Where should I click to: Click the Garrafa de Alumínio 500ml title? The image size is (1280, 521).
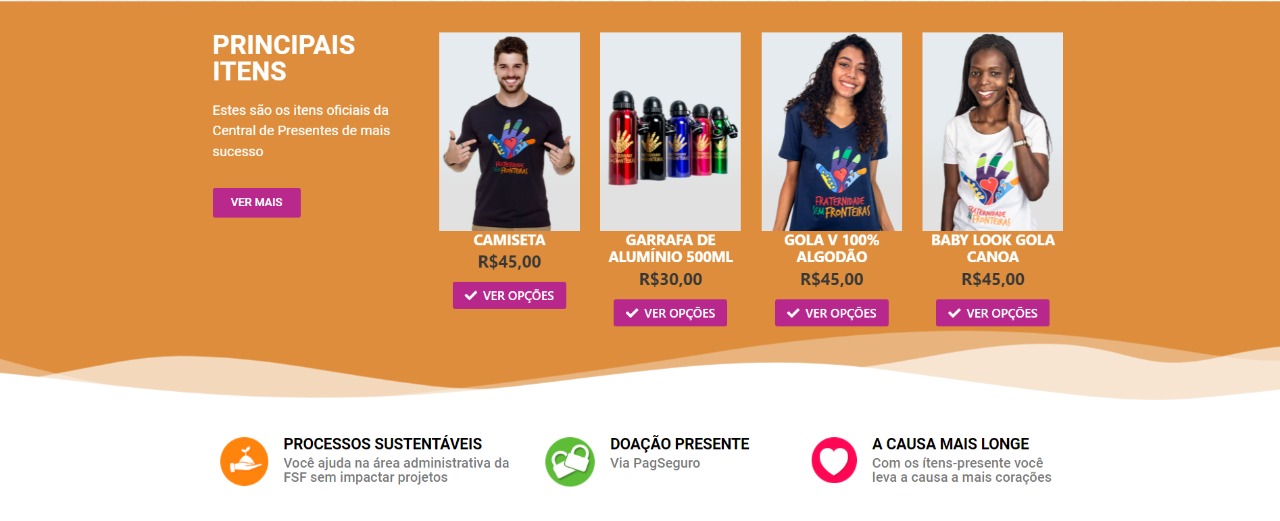[670, 248]
